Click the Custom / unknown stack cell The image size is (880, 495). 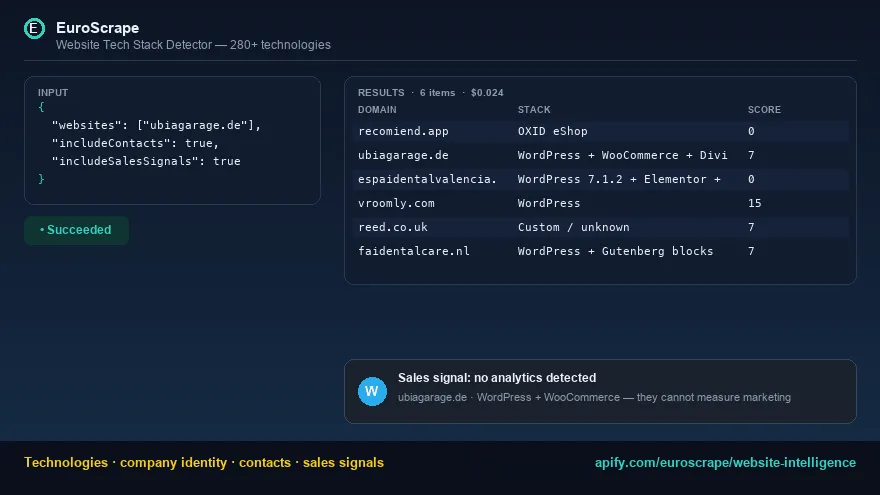click(574, 227)
